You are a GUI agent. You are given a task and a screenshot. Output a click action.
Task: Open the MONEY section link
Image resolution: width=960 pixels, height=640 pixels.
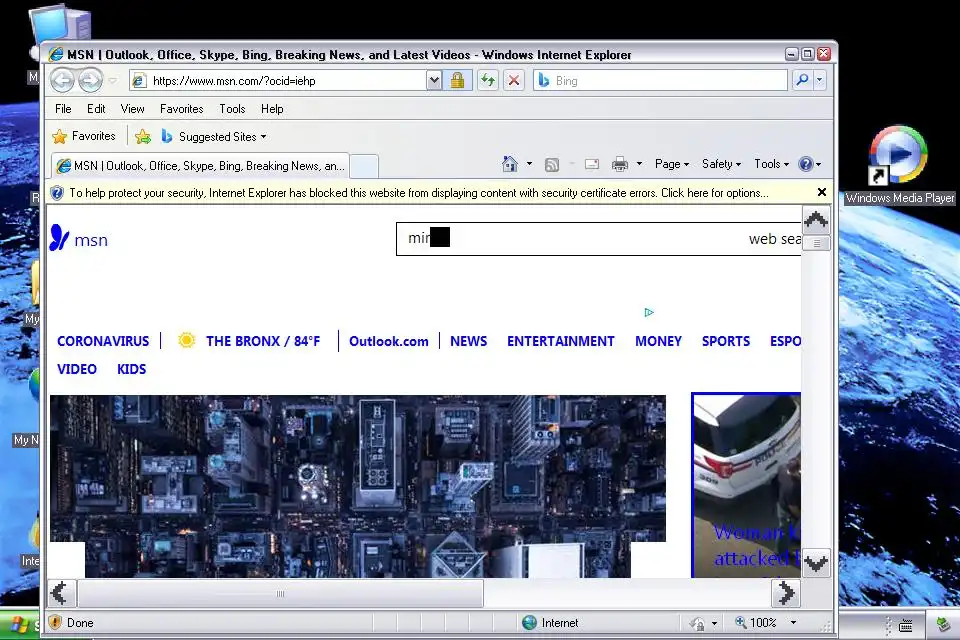point(658,341)
